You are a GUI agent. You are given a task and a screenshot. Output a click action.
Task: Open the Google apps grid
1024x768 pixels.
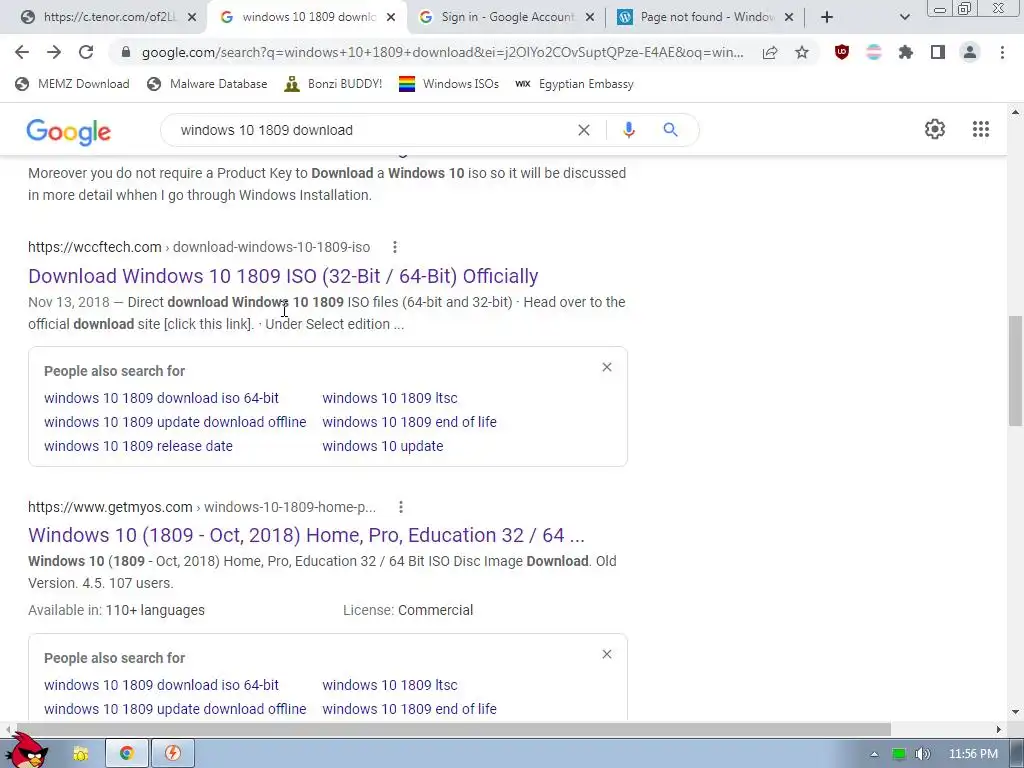pyautogui.click(x=981, y=129)
